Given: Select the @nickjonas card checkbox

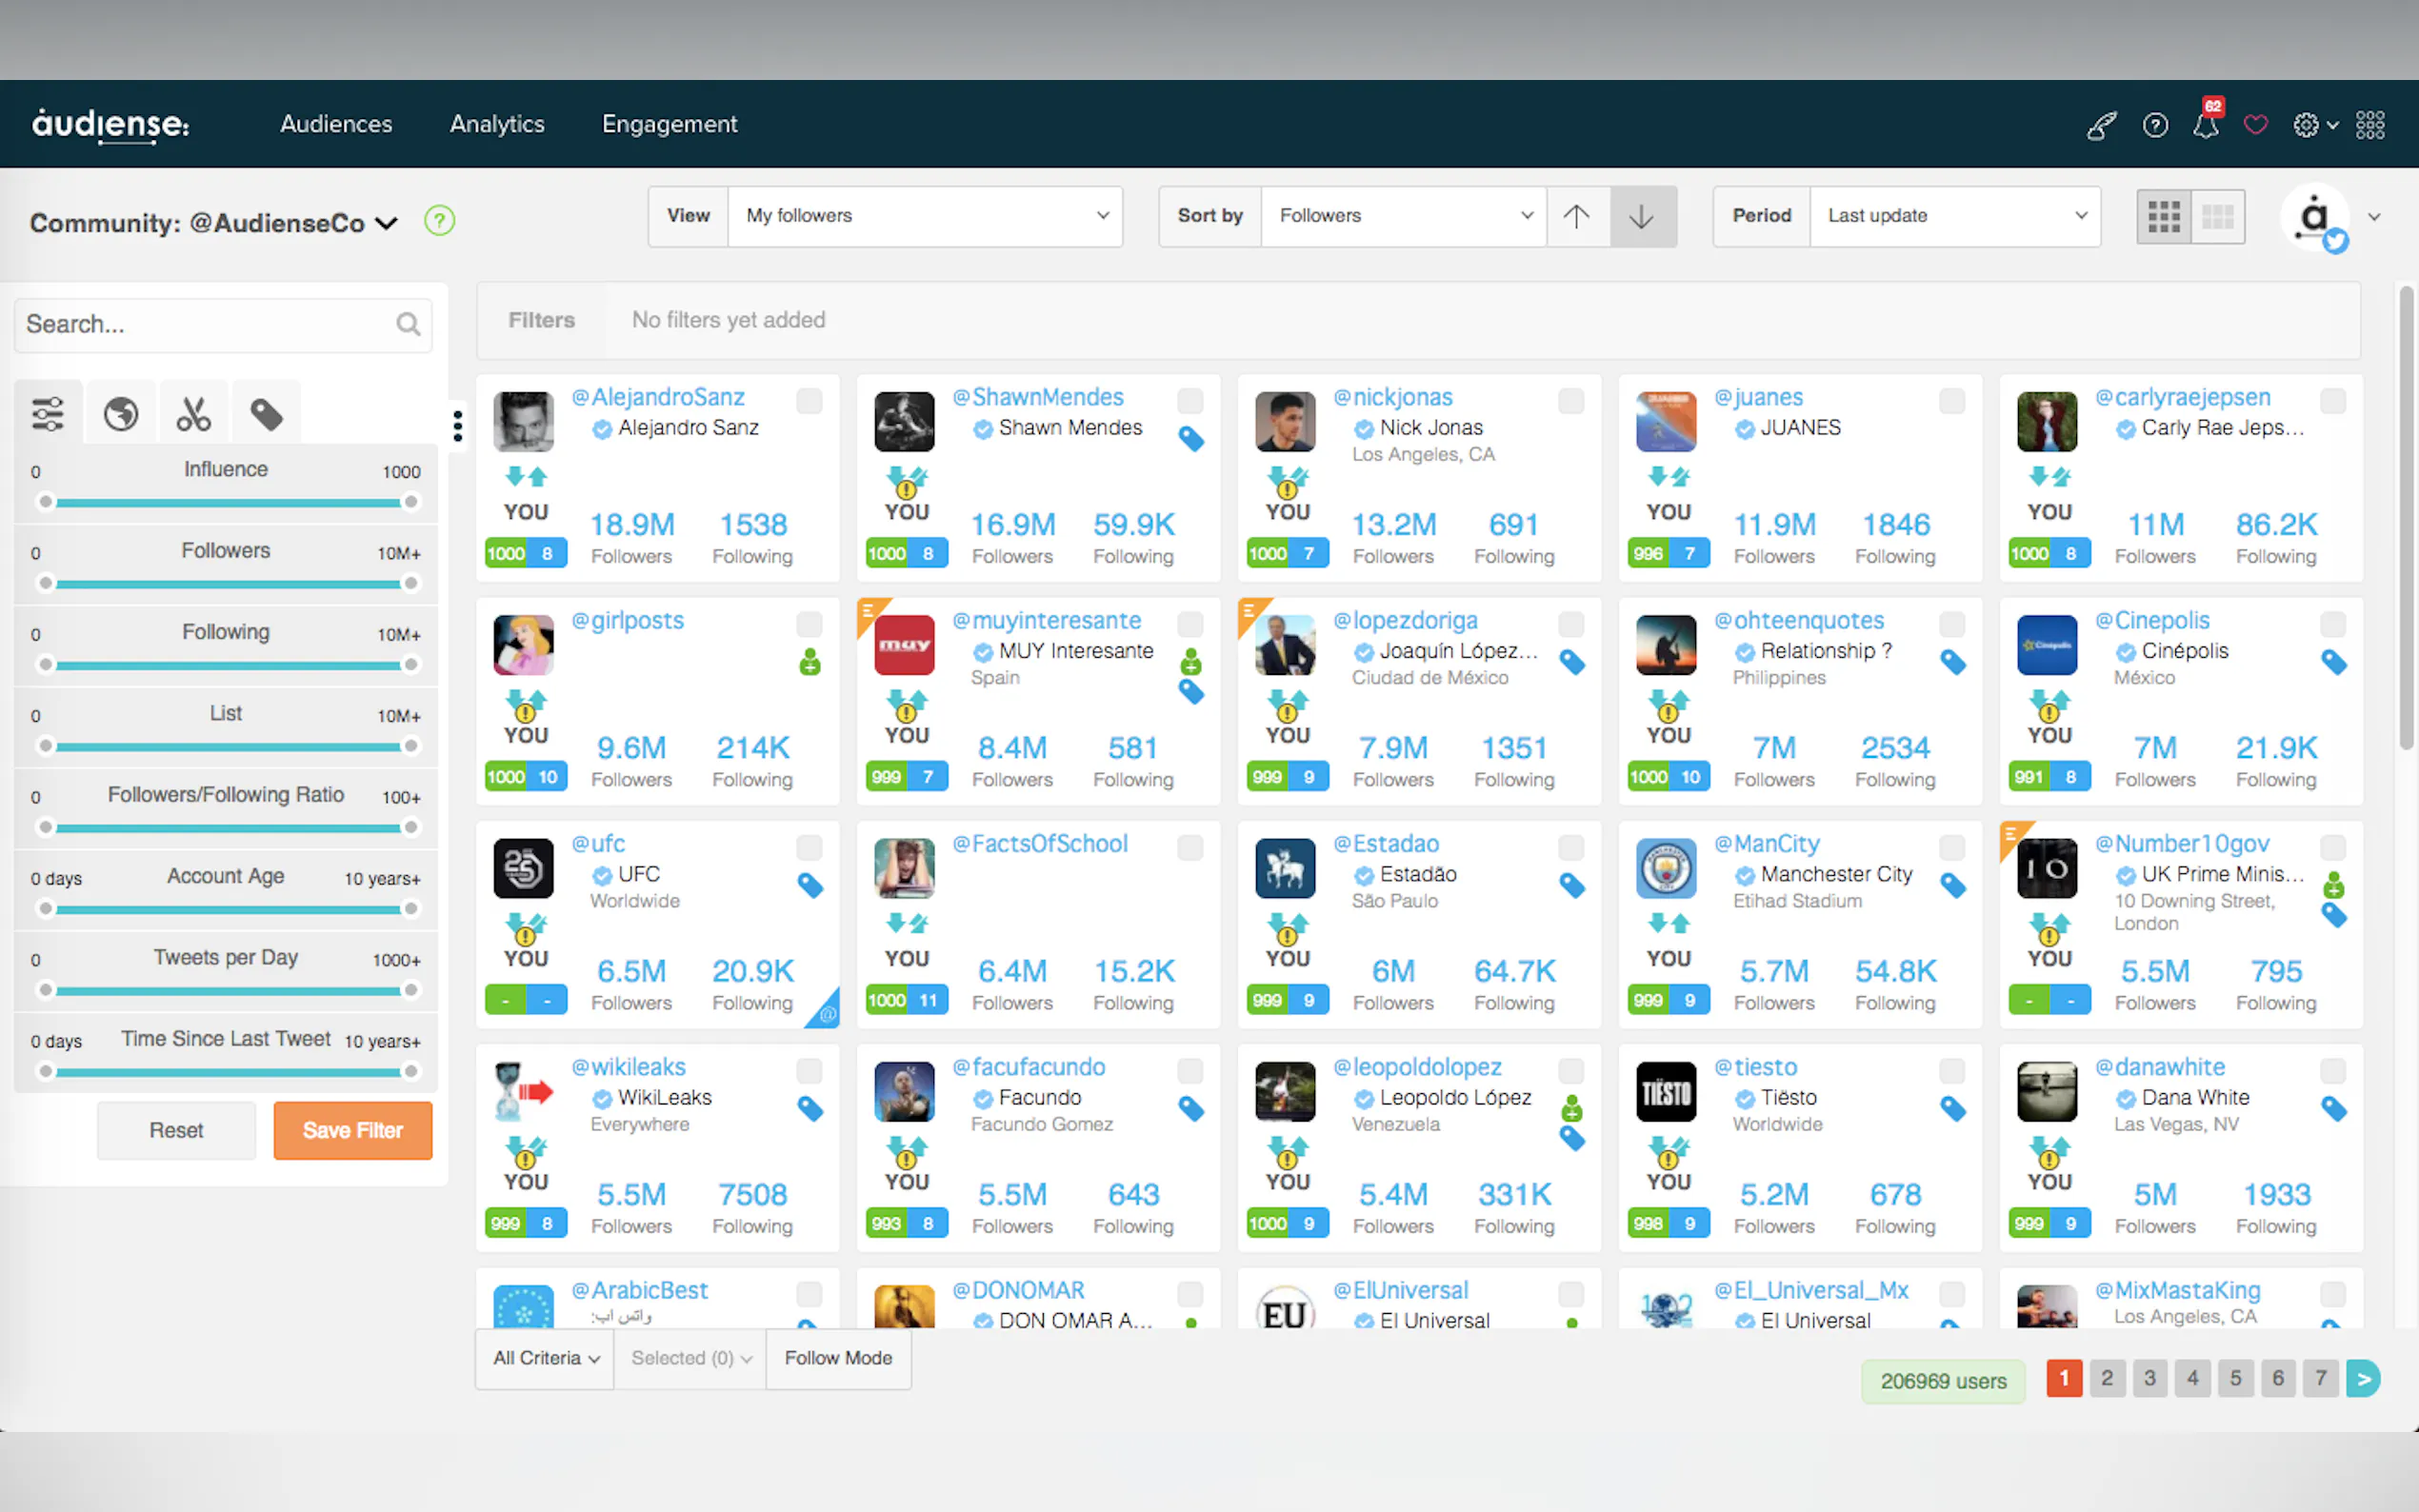Looking at the screenshot, I should point(1571,401).
